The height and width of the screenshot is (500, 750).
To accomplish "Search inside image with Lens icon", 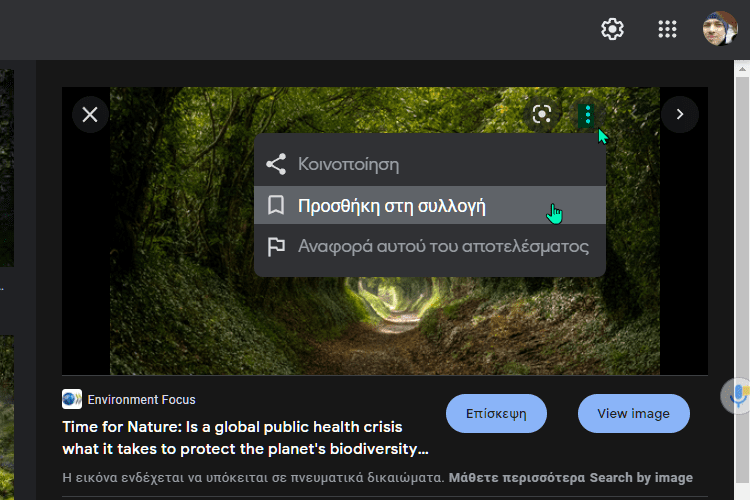I will pyautogui.click(x=542, y=114).
